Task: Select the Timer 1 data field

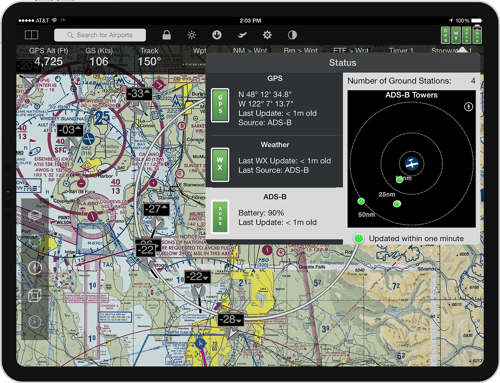Action: tap(401, 51)
